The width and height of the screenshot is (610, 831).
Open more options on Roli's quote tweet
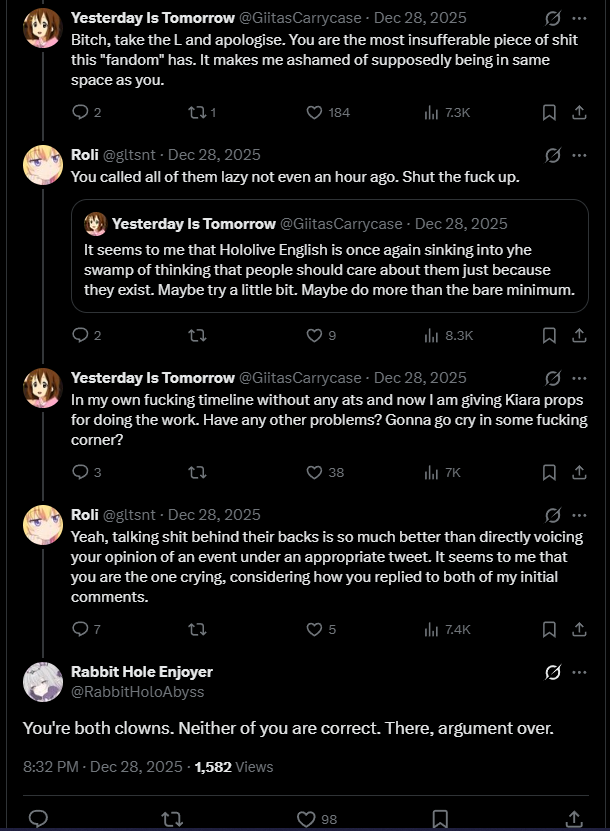pyautogui.click(x=580, y=155)
